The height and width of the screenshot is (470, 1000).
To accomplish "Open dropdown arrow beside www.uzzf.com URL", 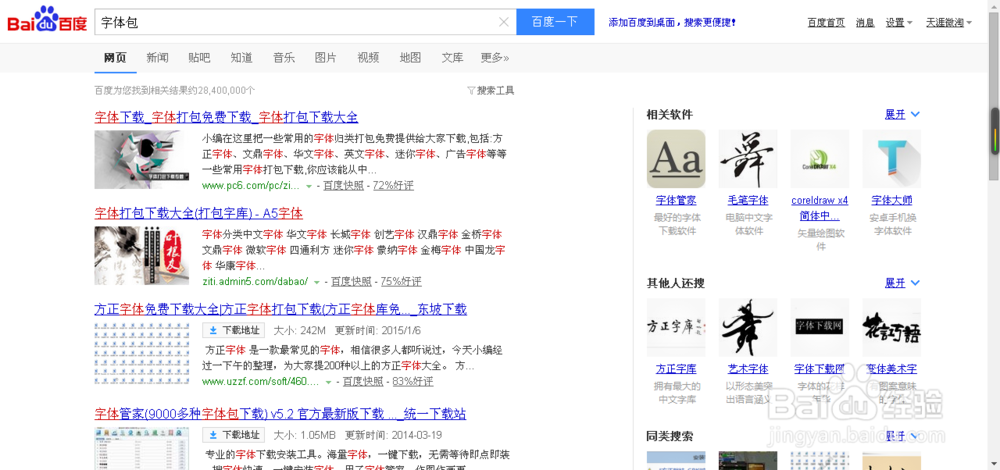I will coord(328,382).
